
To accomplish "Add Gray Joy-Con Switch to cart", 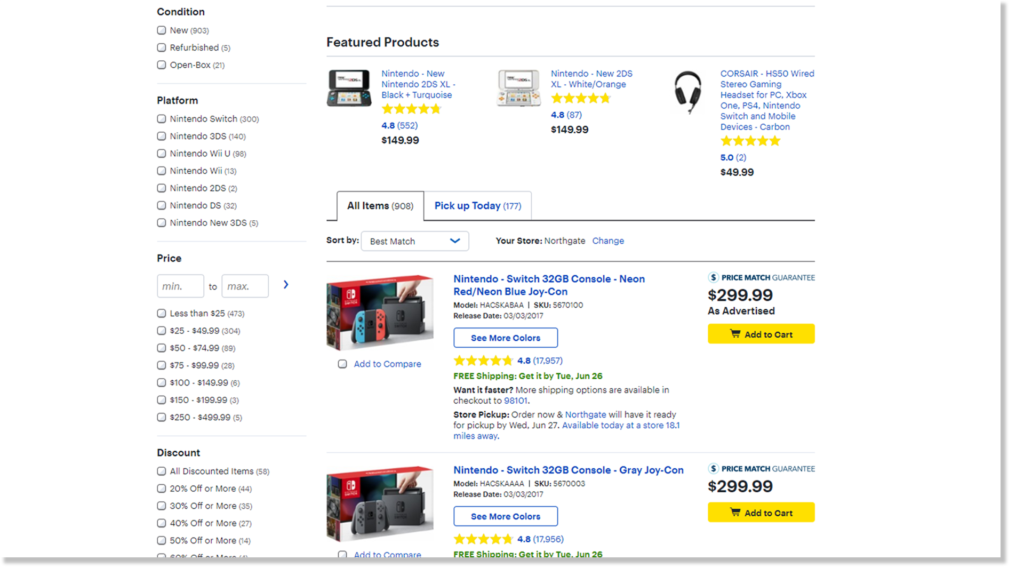I will pos(760,513).
